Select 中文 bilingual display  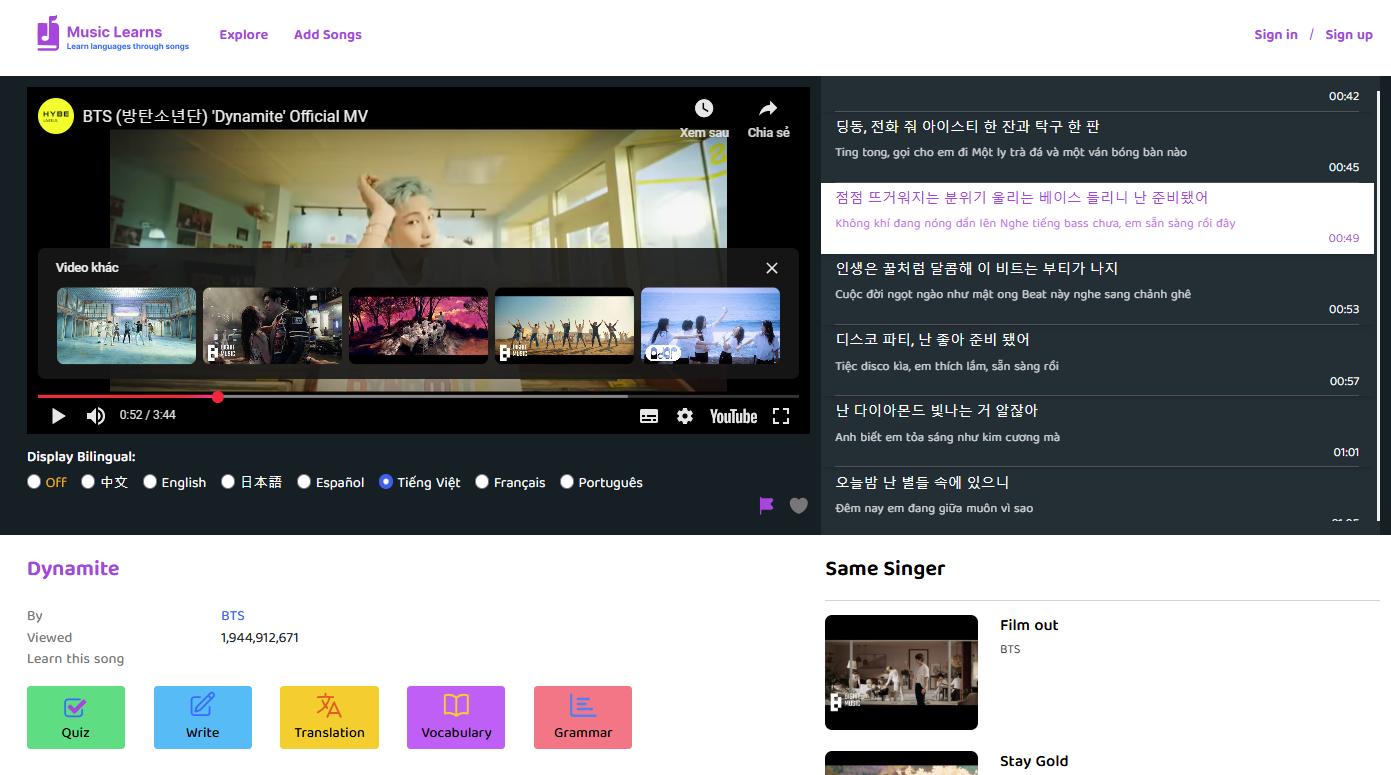[x=88, y=482]
